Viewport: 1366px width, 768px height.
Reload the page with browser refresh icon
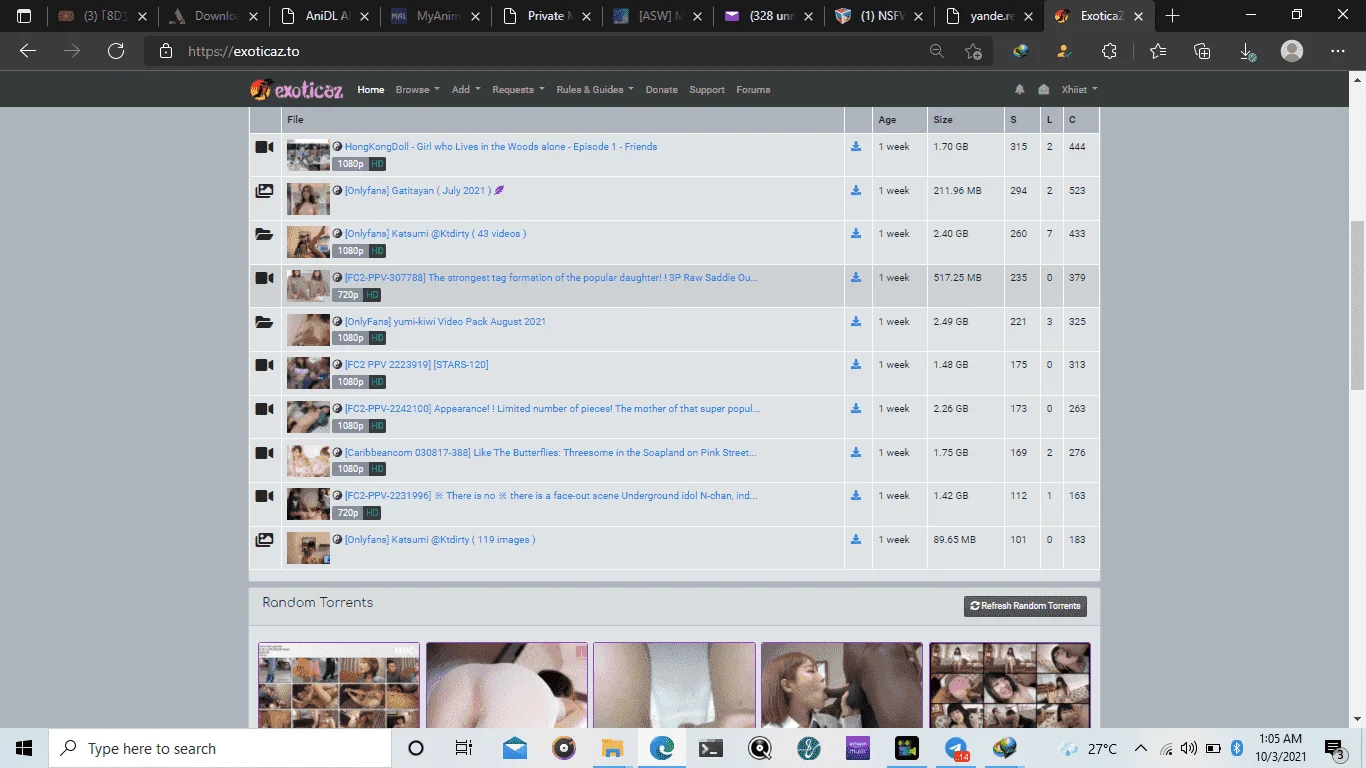[116, 51]
